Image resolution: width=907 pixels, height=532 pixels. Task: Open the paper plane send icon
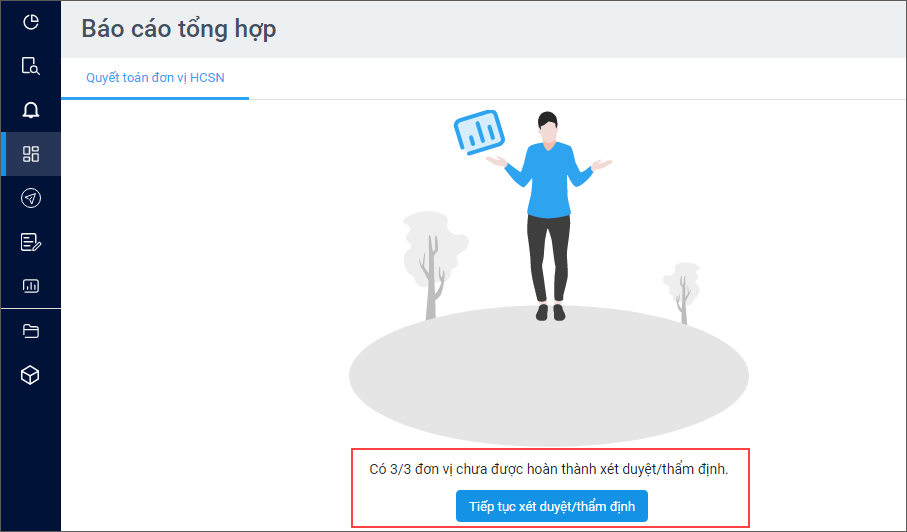point(31,198)
